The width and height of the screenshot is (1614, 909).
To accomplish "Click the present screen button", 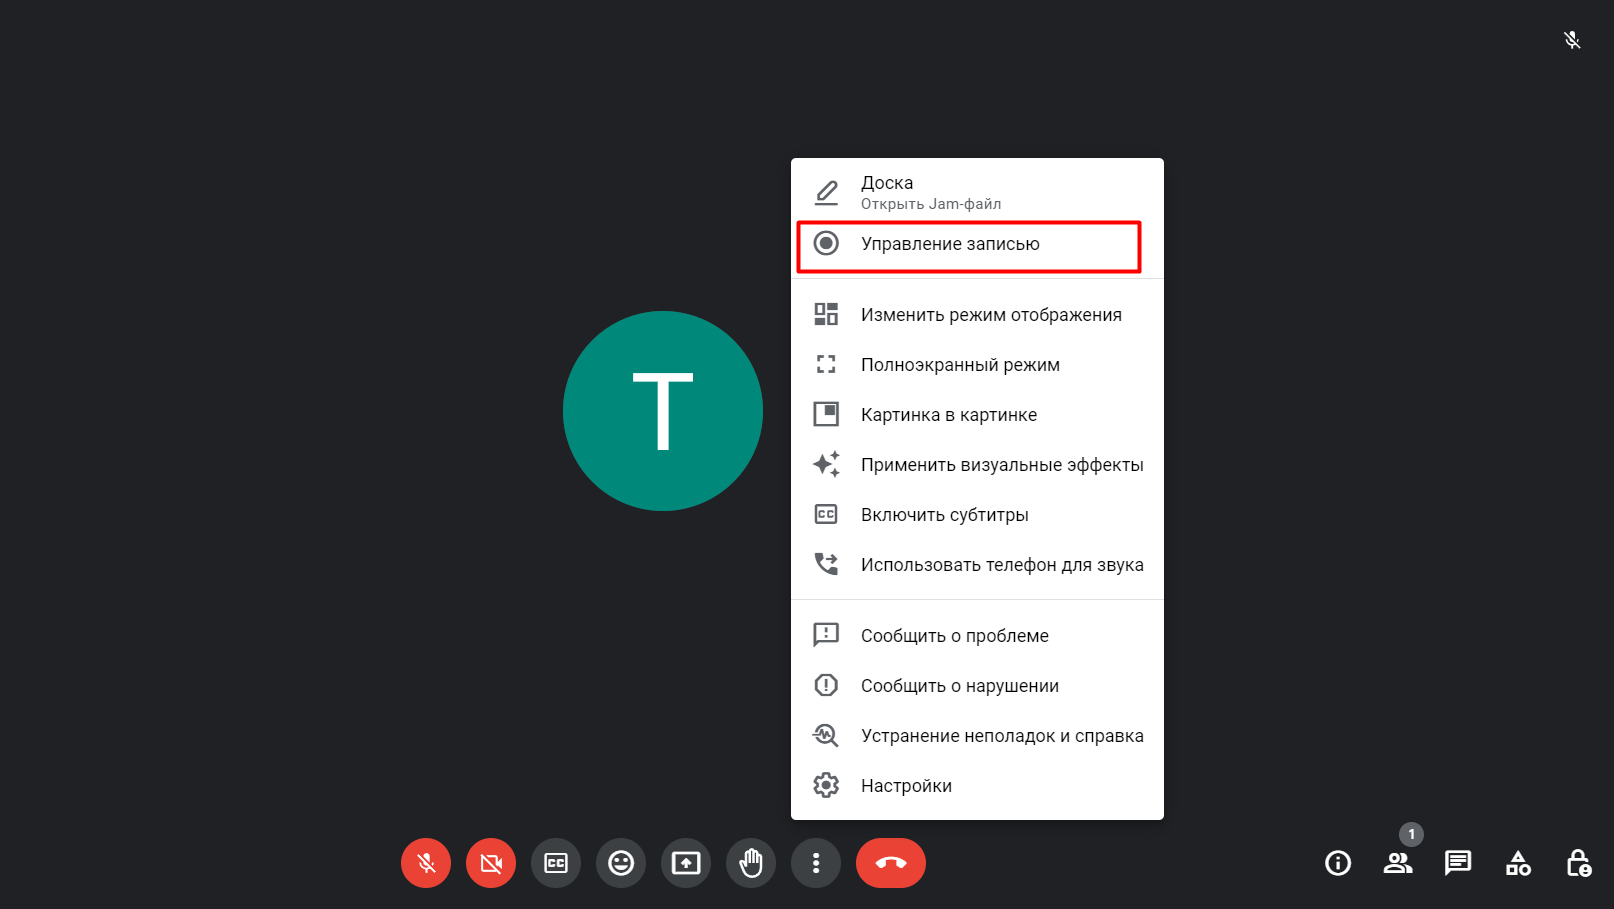I will tap(686, 863).
